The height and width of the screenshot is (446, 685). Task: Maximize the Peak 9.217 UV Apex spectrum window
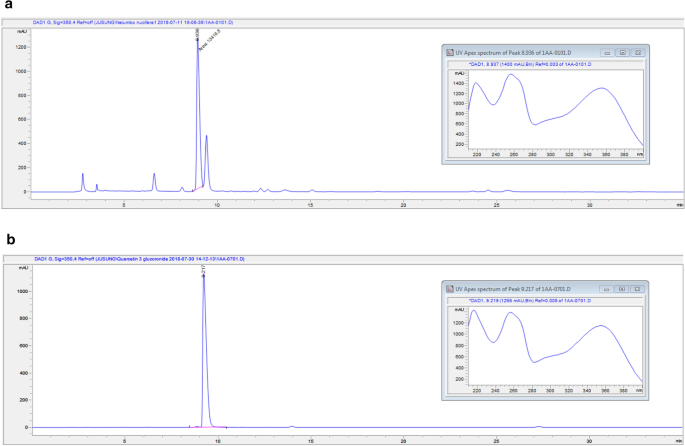(622, 289)
